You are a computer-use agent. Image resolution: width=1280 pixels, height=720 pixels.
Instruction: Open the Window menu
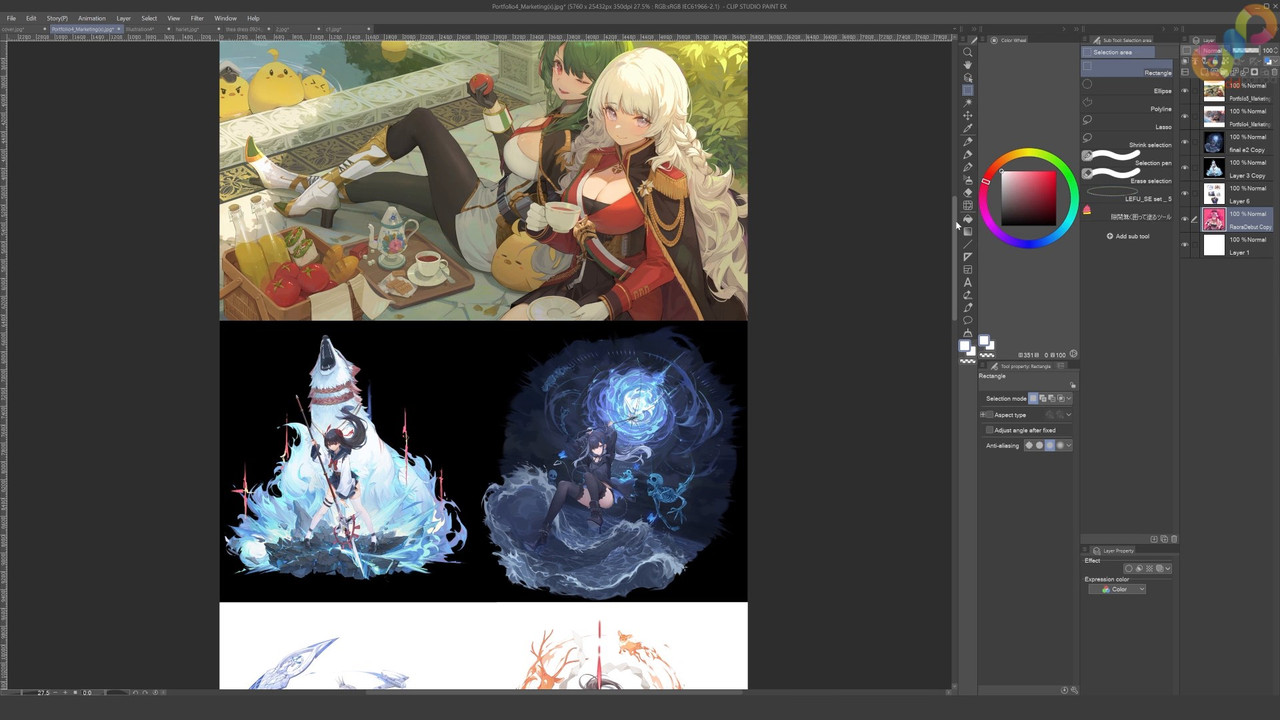pos(225,18)
